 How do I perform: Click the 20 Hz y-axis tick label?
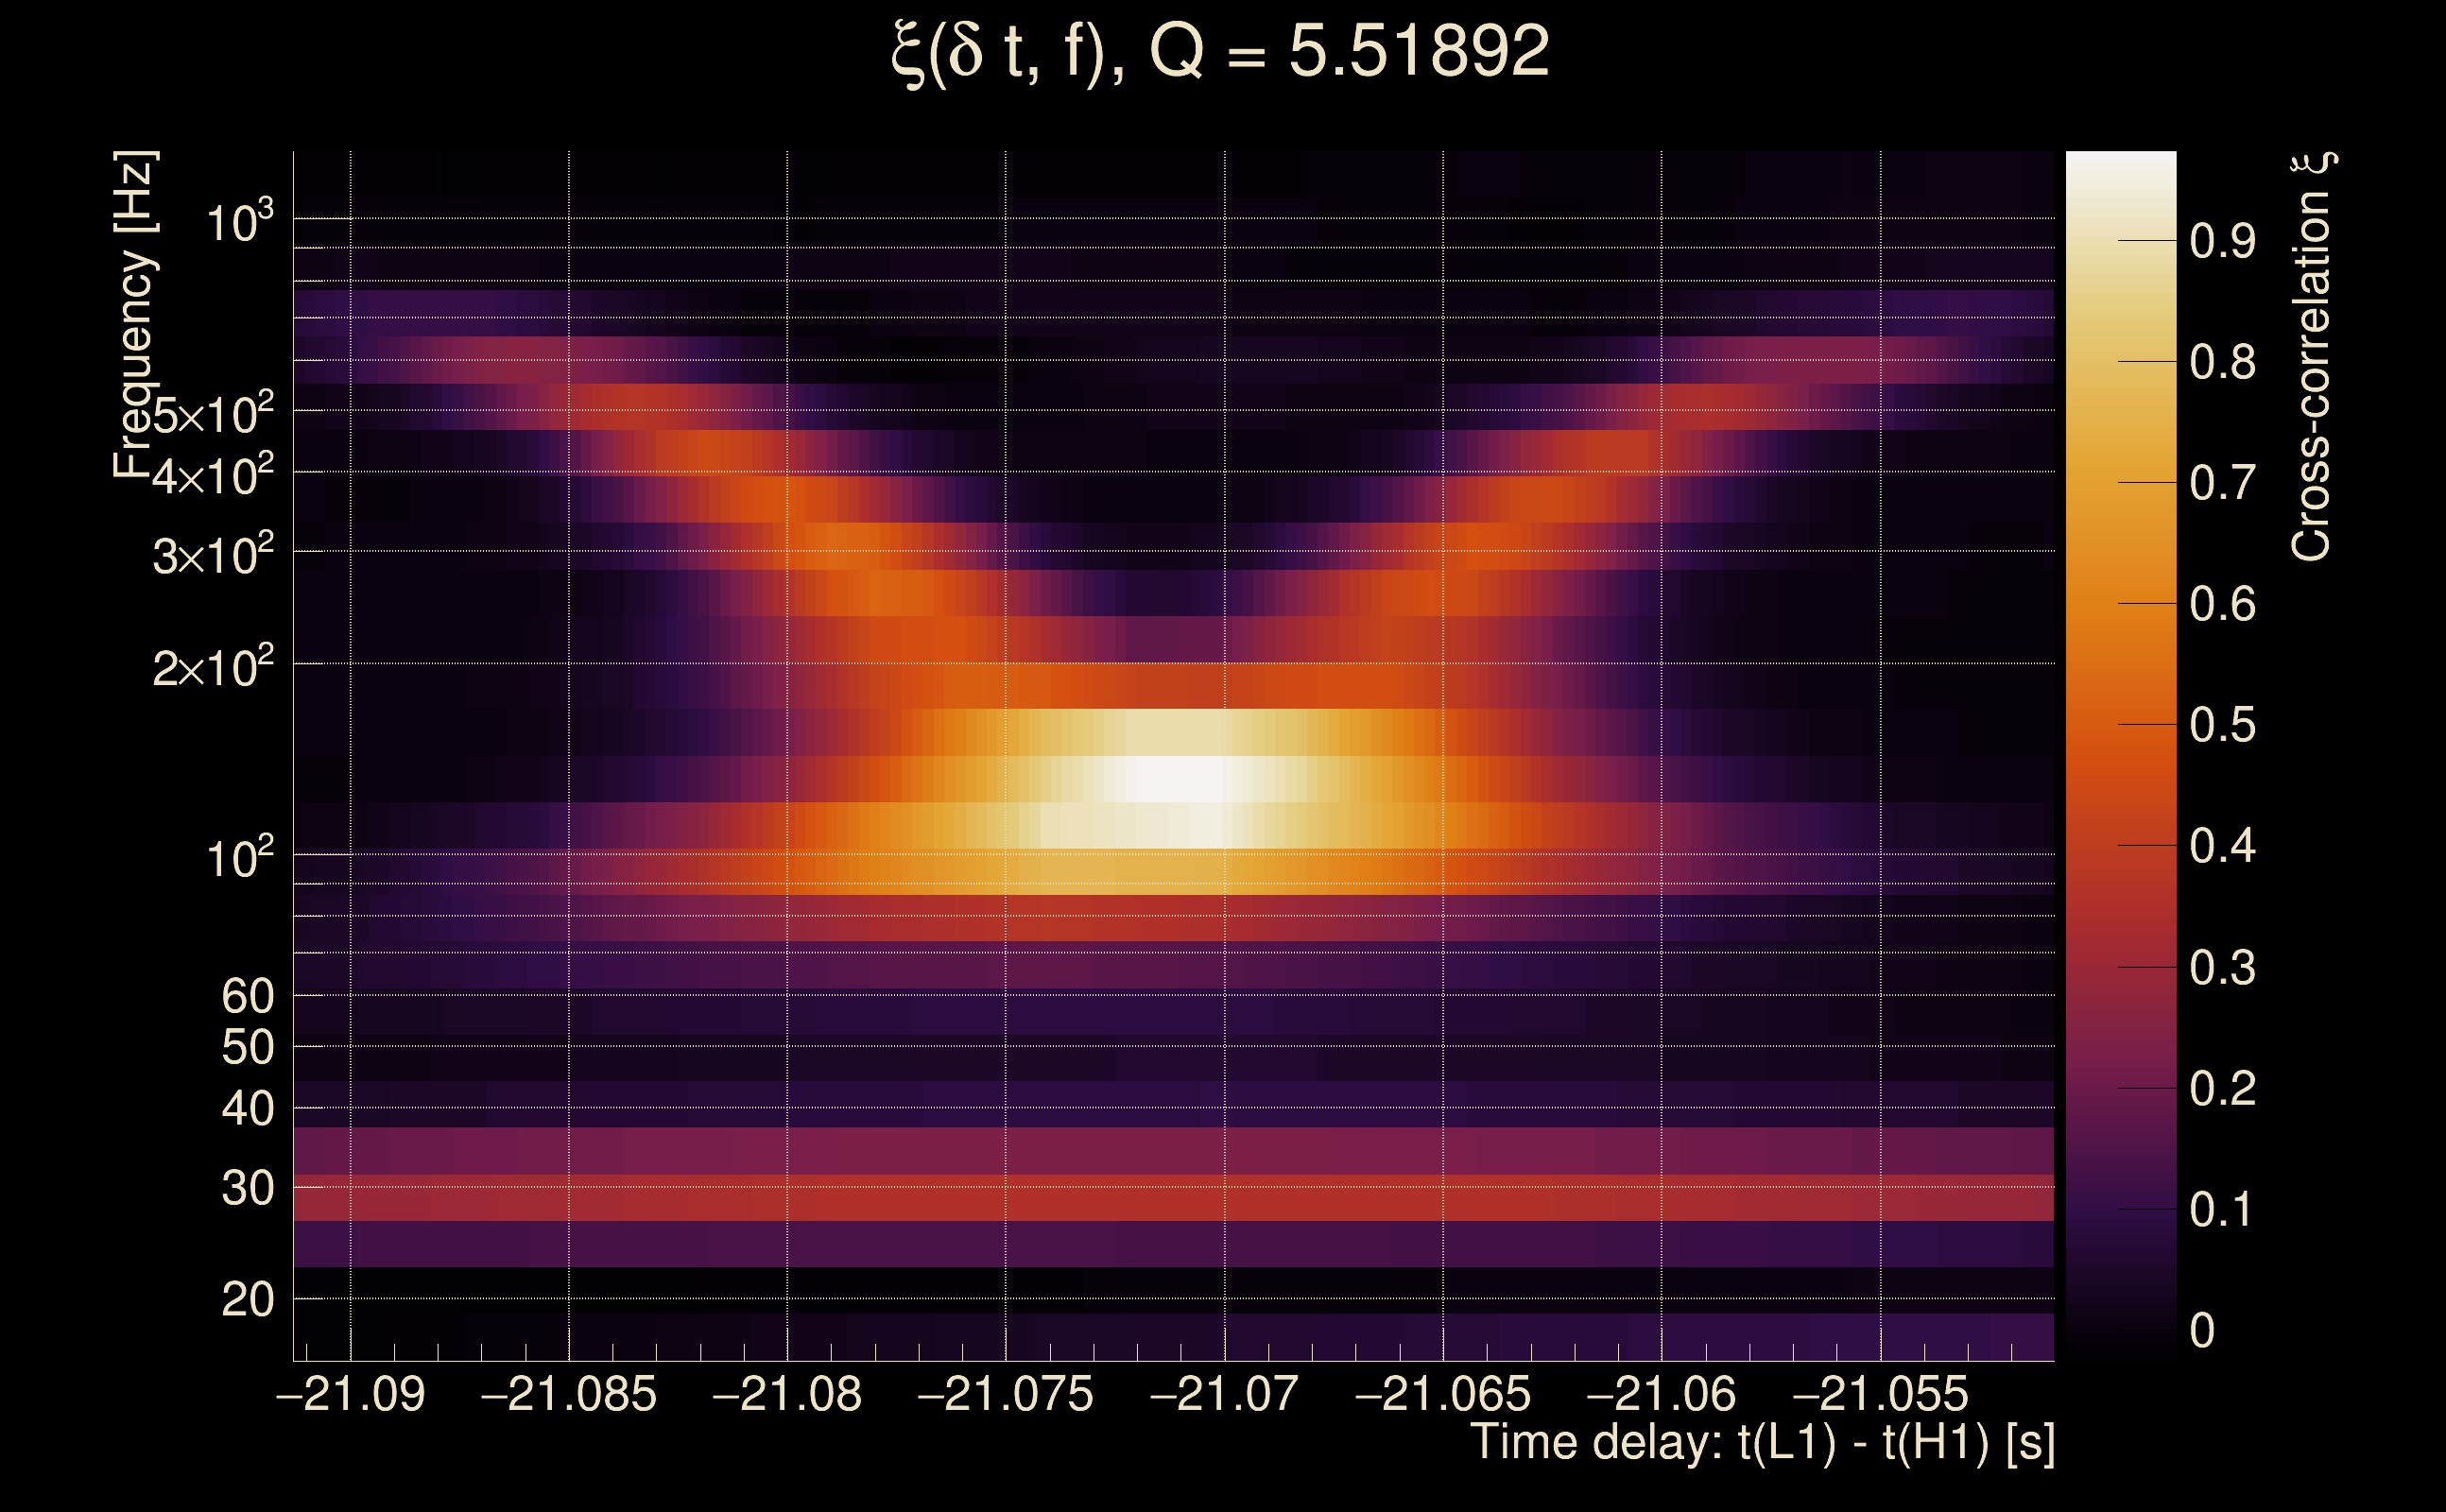[247, 1300]
